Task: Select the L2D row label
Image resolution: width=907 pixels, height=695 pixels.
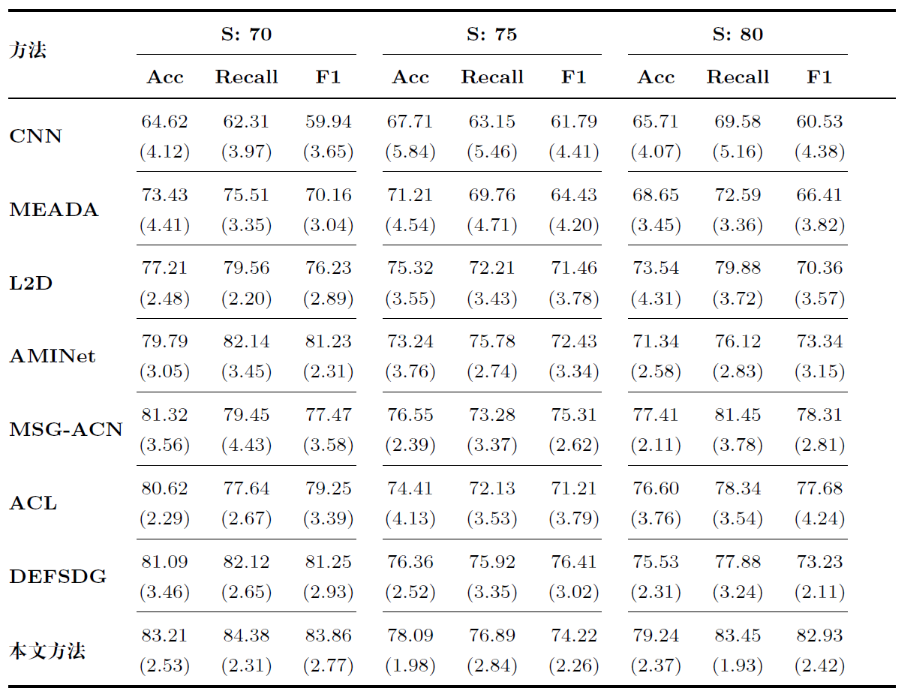Action: pyautogui.click(x=31, y=283)
